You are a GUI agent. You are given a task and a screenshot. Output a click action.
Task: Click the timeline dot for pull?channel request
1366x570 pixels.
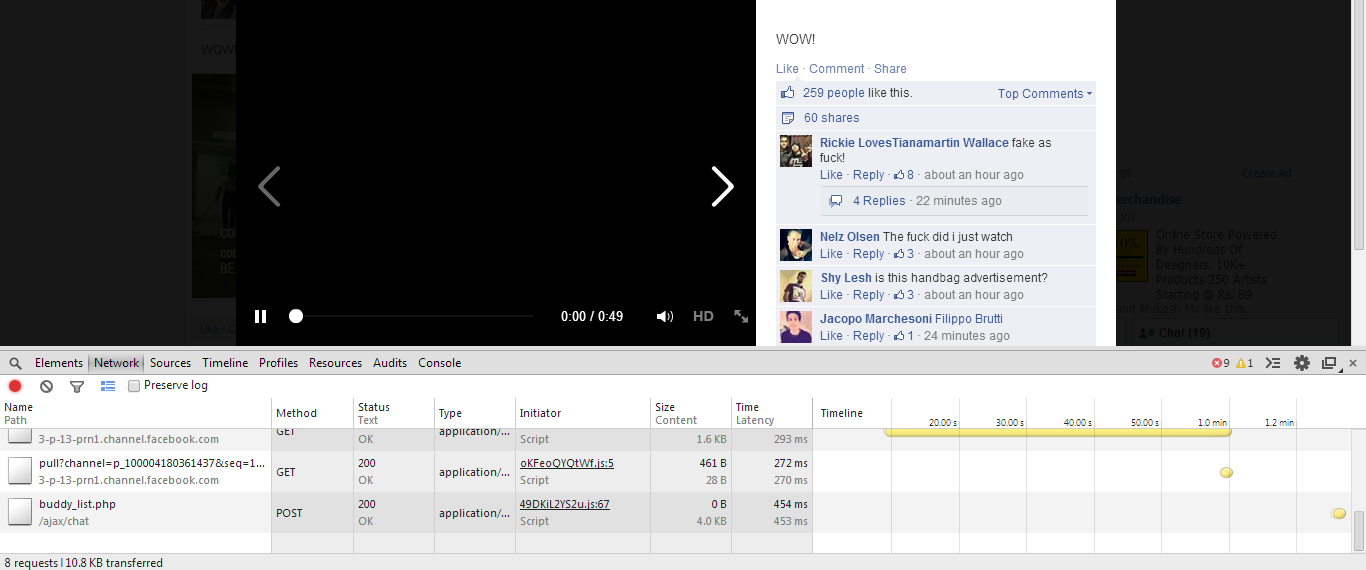1226,472
